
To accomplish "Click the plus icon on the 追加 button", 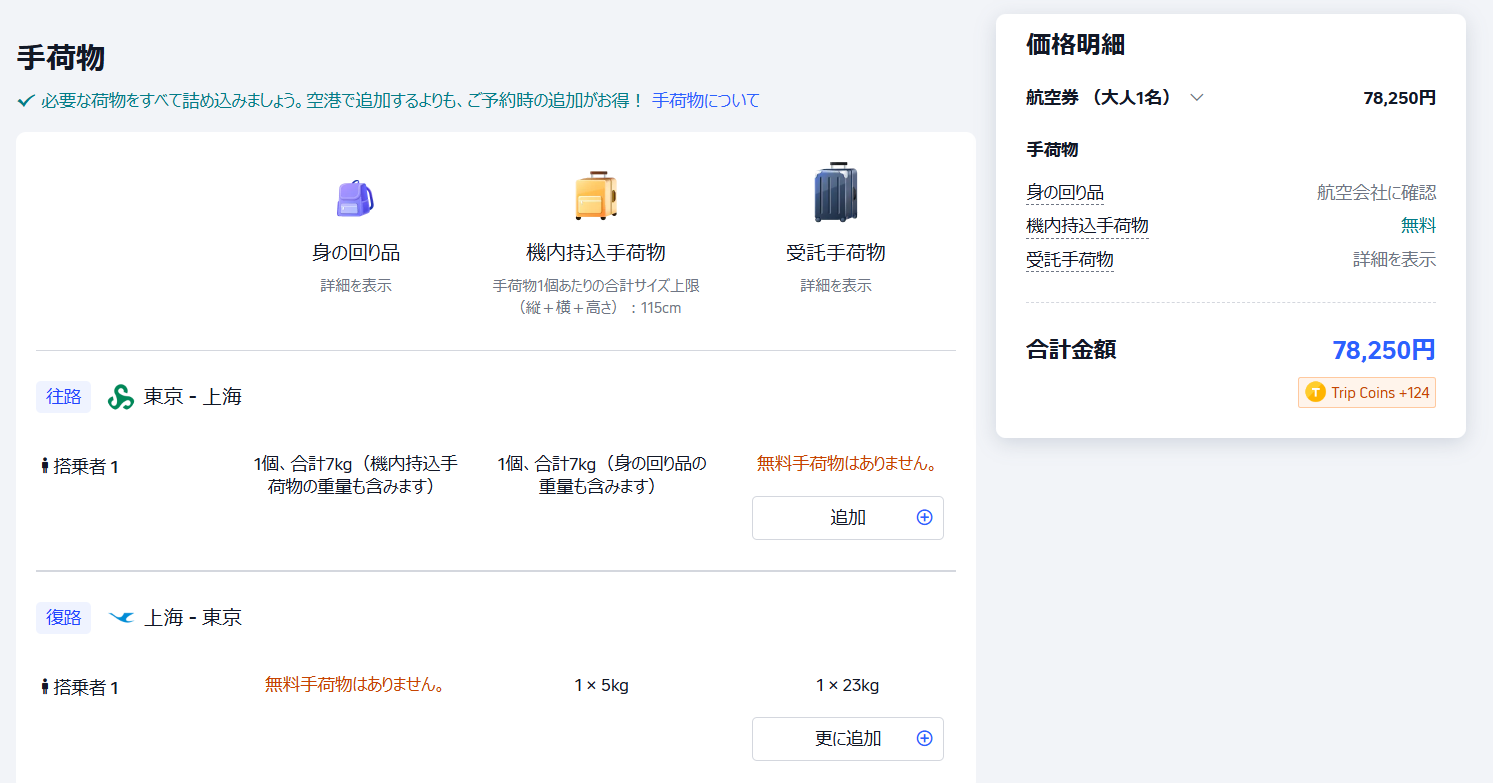I will [924, 518].
